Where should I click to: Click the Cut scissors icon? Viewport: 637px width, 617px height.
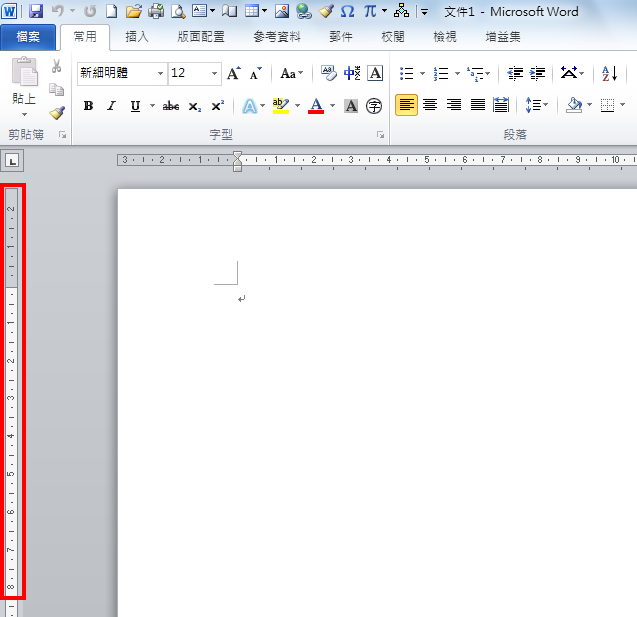(57, 67)
